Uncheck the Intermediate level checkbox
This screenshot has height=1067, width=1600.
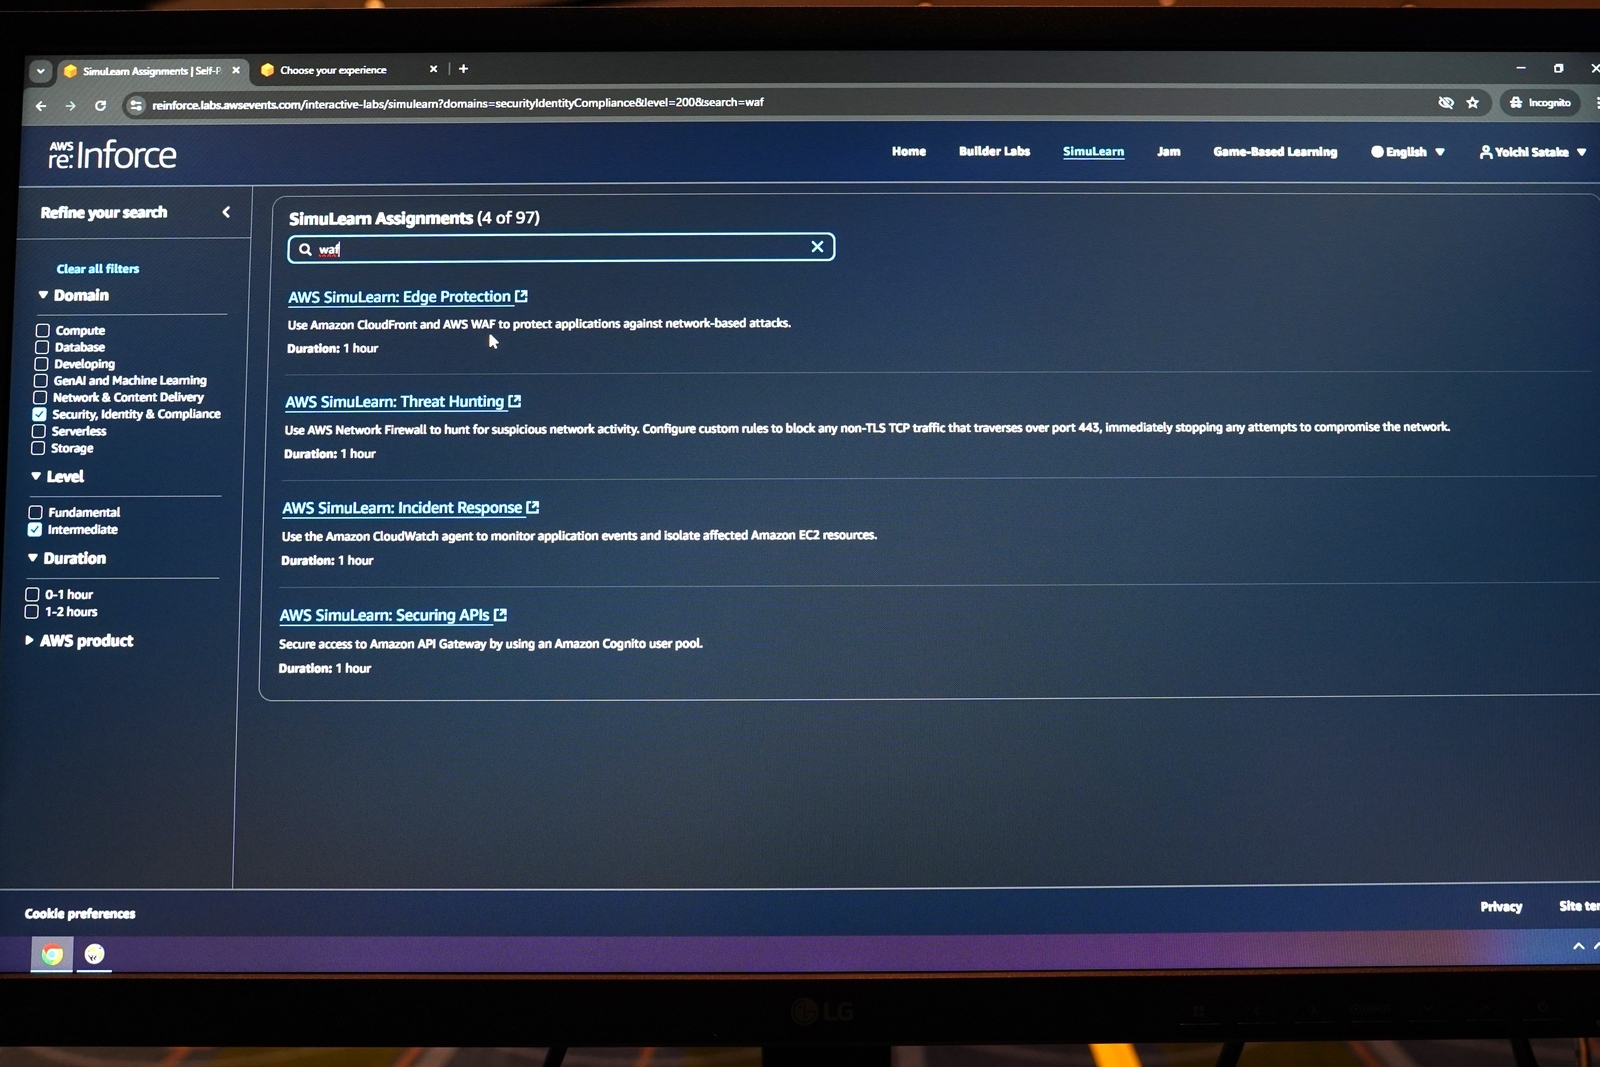pyautogui.click(x=35, y=529)
